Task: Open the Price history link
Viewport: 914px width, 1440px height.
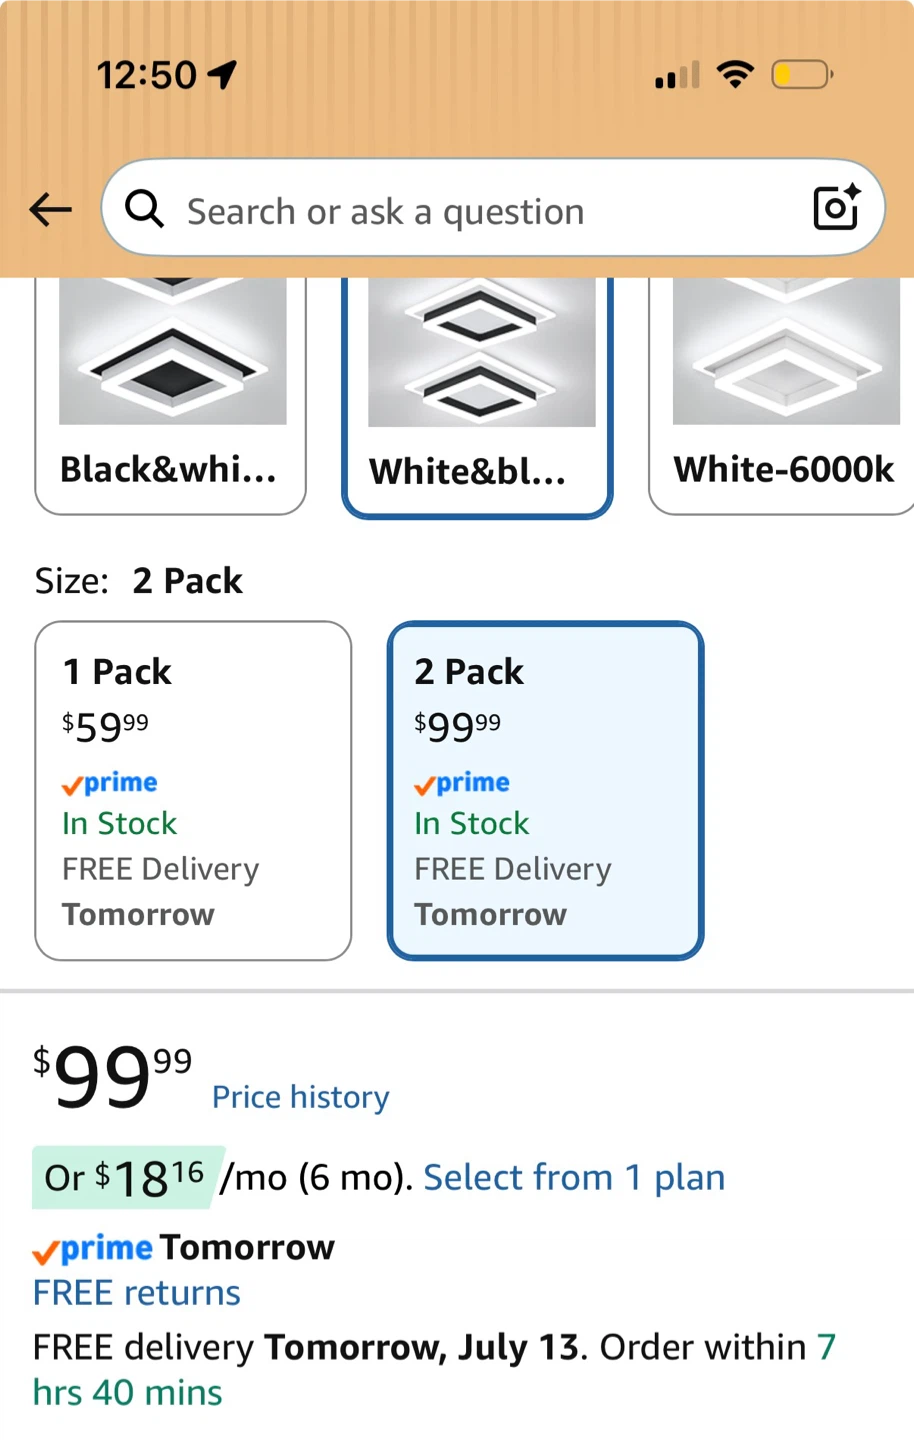Action: coord(300,1097)
